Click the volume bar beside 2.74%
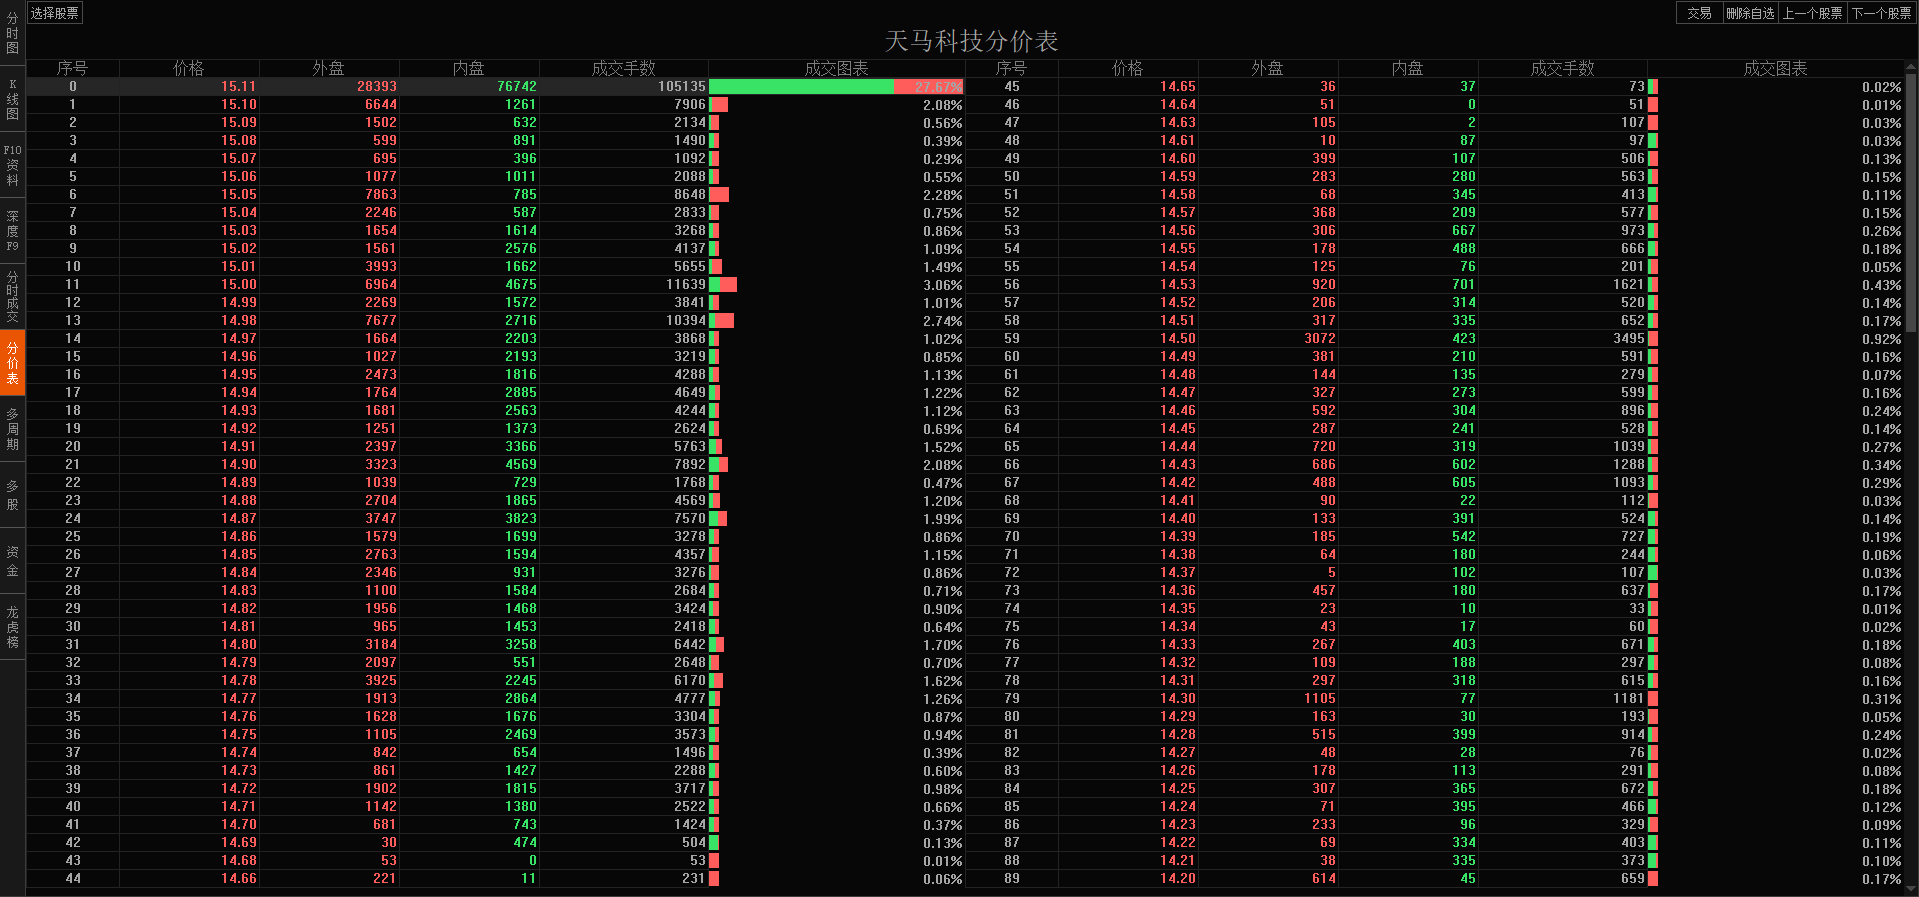The height and width of the screenshot is (897, 1919). point(722,321)
